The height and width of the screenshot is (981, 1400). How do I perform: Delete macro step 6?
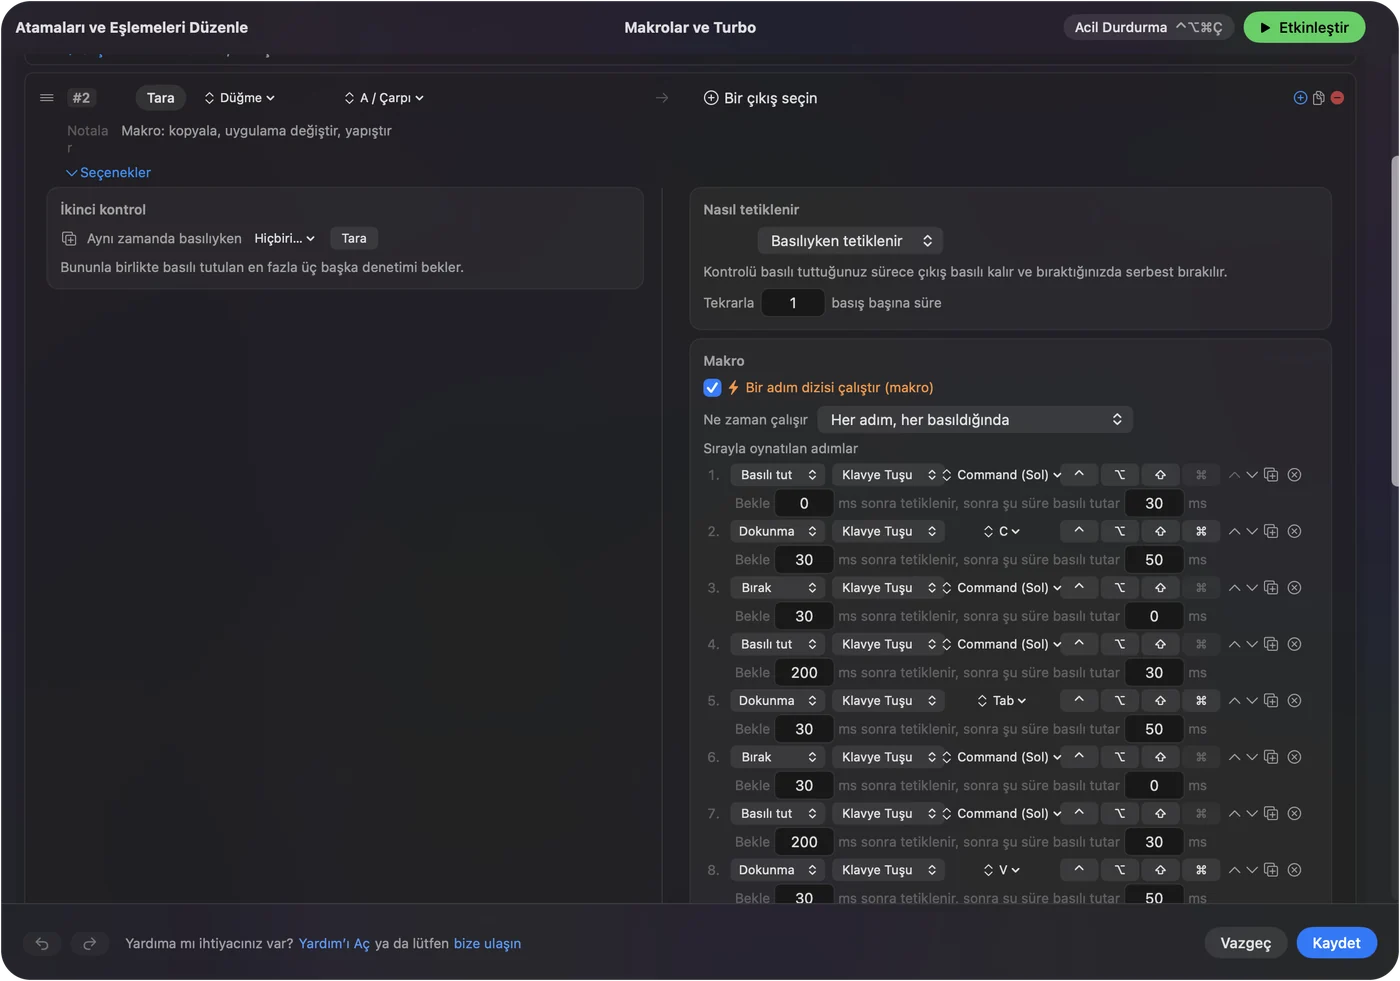coord(1294,757)
